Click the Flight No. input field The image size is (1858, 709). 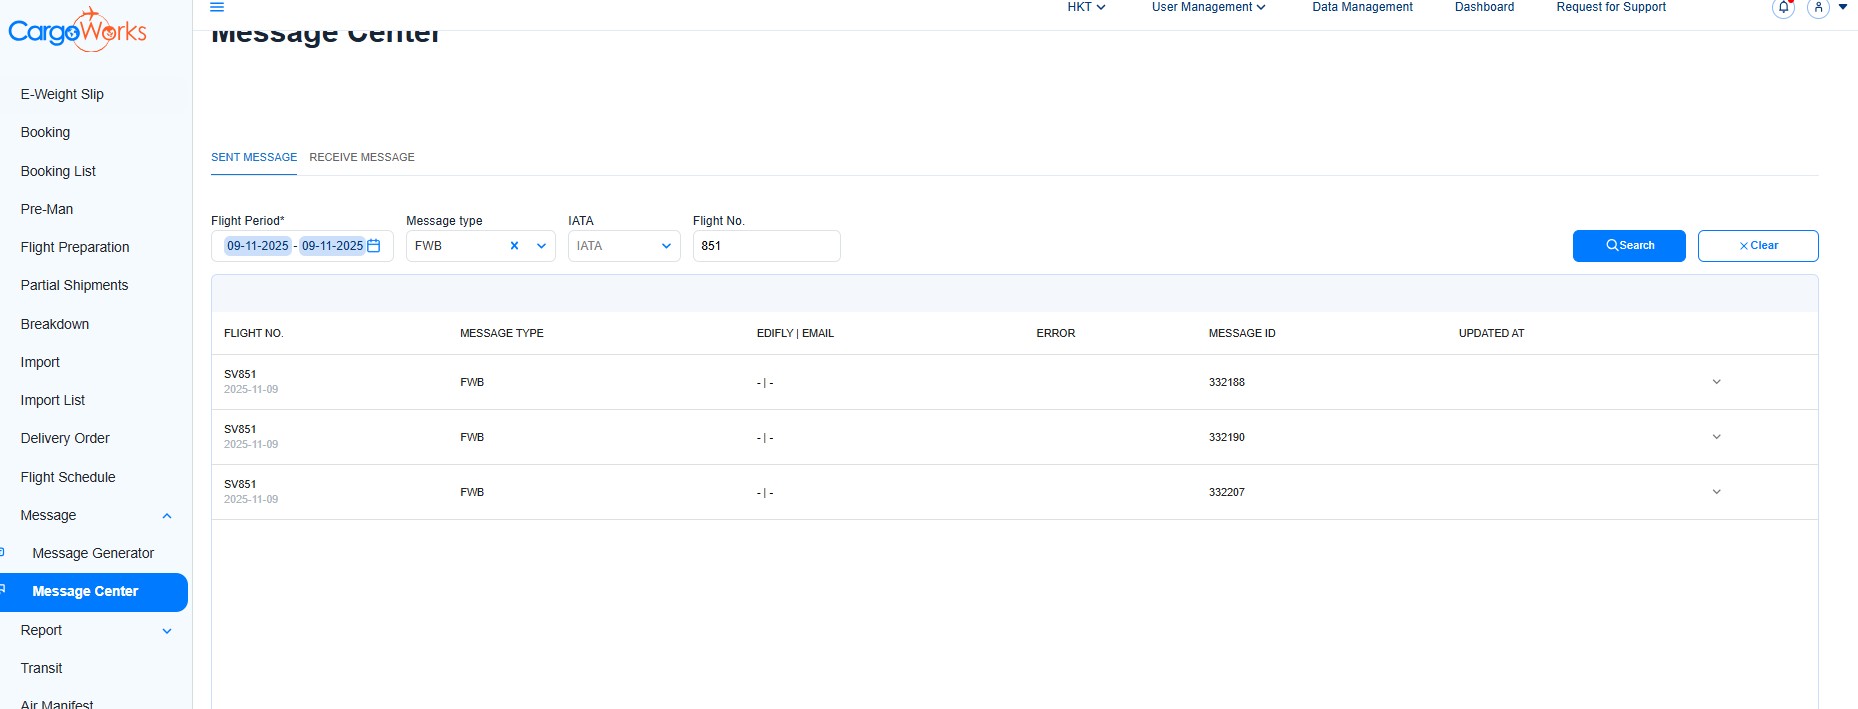pos(766,246)
